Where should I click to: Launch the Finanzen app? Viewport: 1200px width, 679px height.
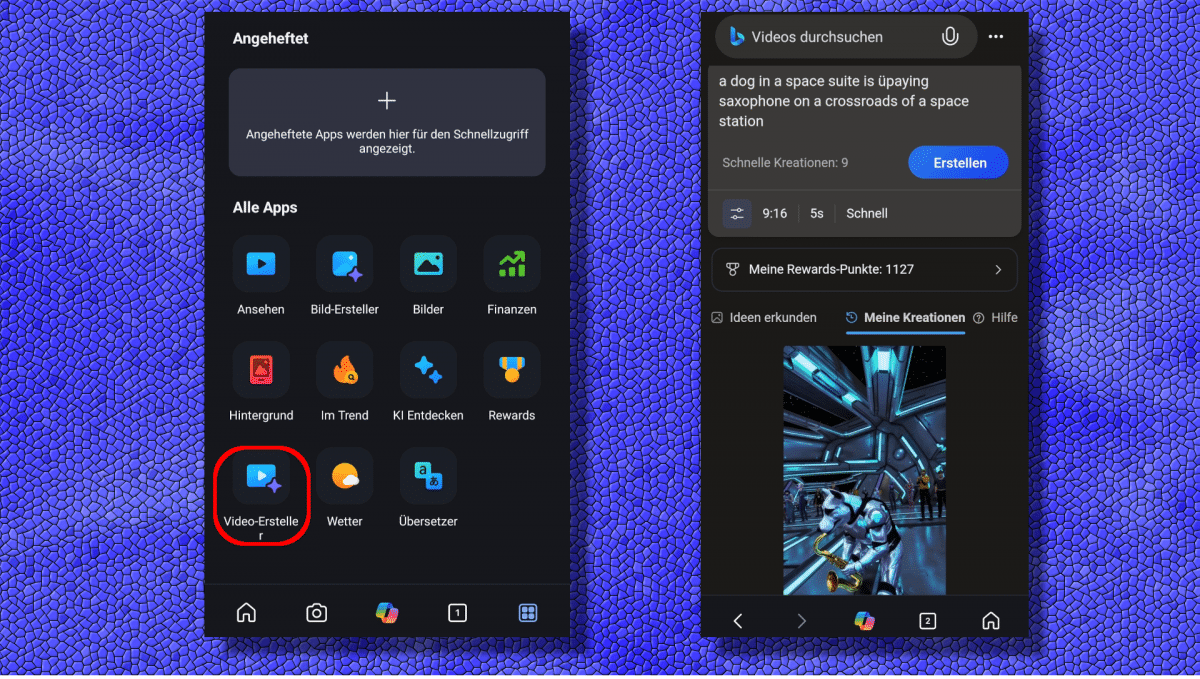[x=512, y=264]
